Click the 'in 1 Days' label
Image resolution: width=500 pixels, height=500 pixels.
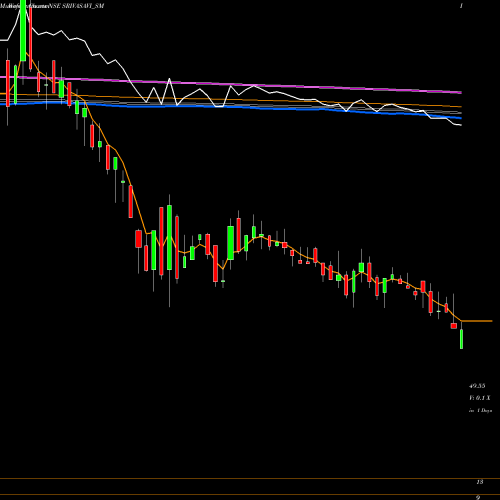pos(480,410)
